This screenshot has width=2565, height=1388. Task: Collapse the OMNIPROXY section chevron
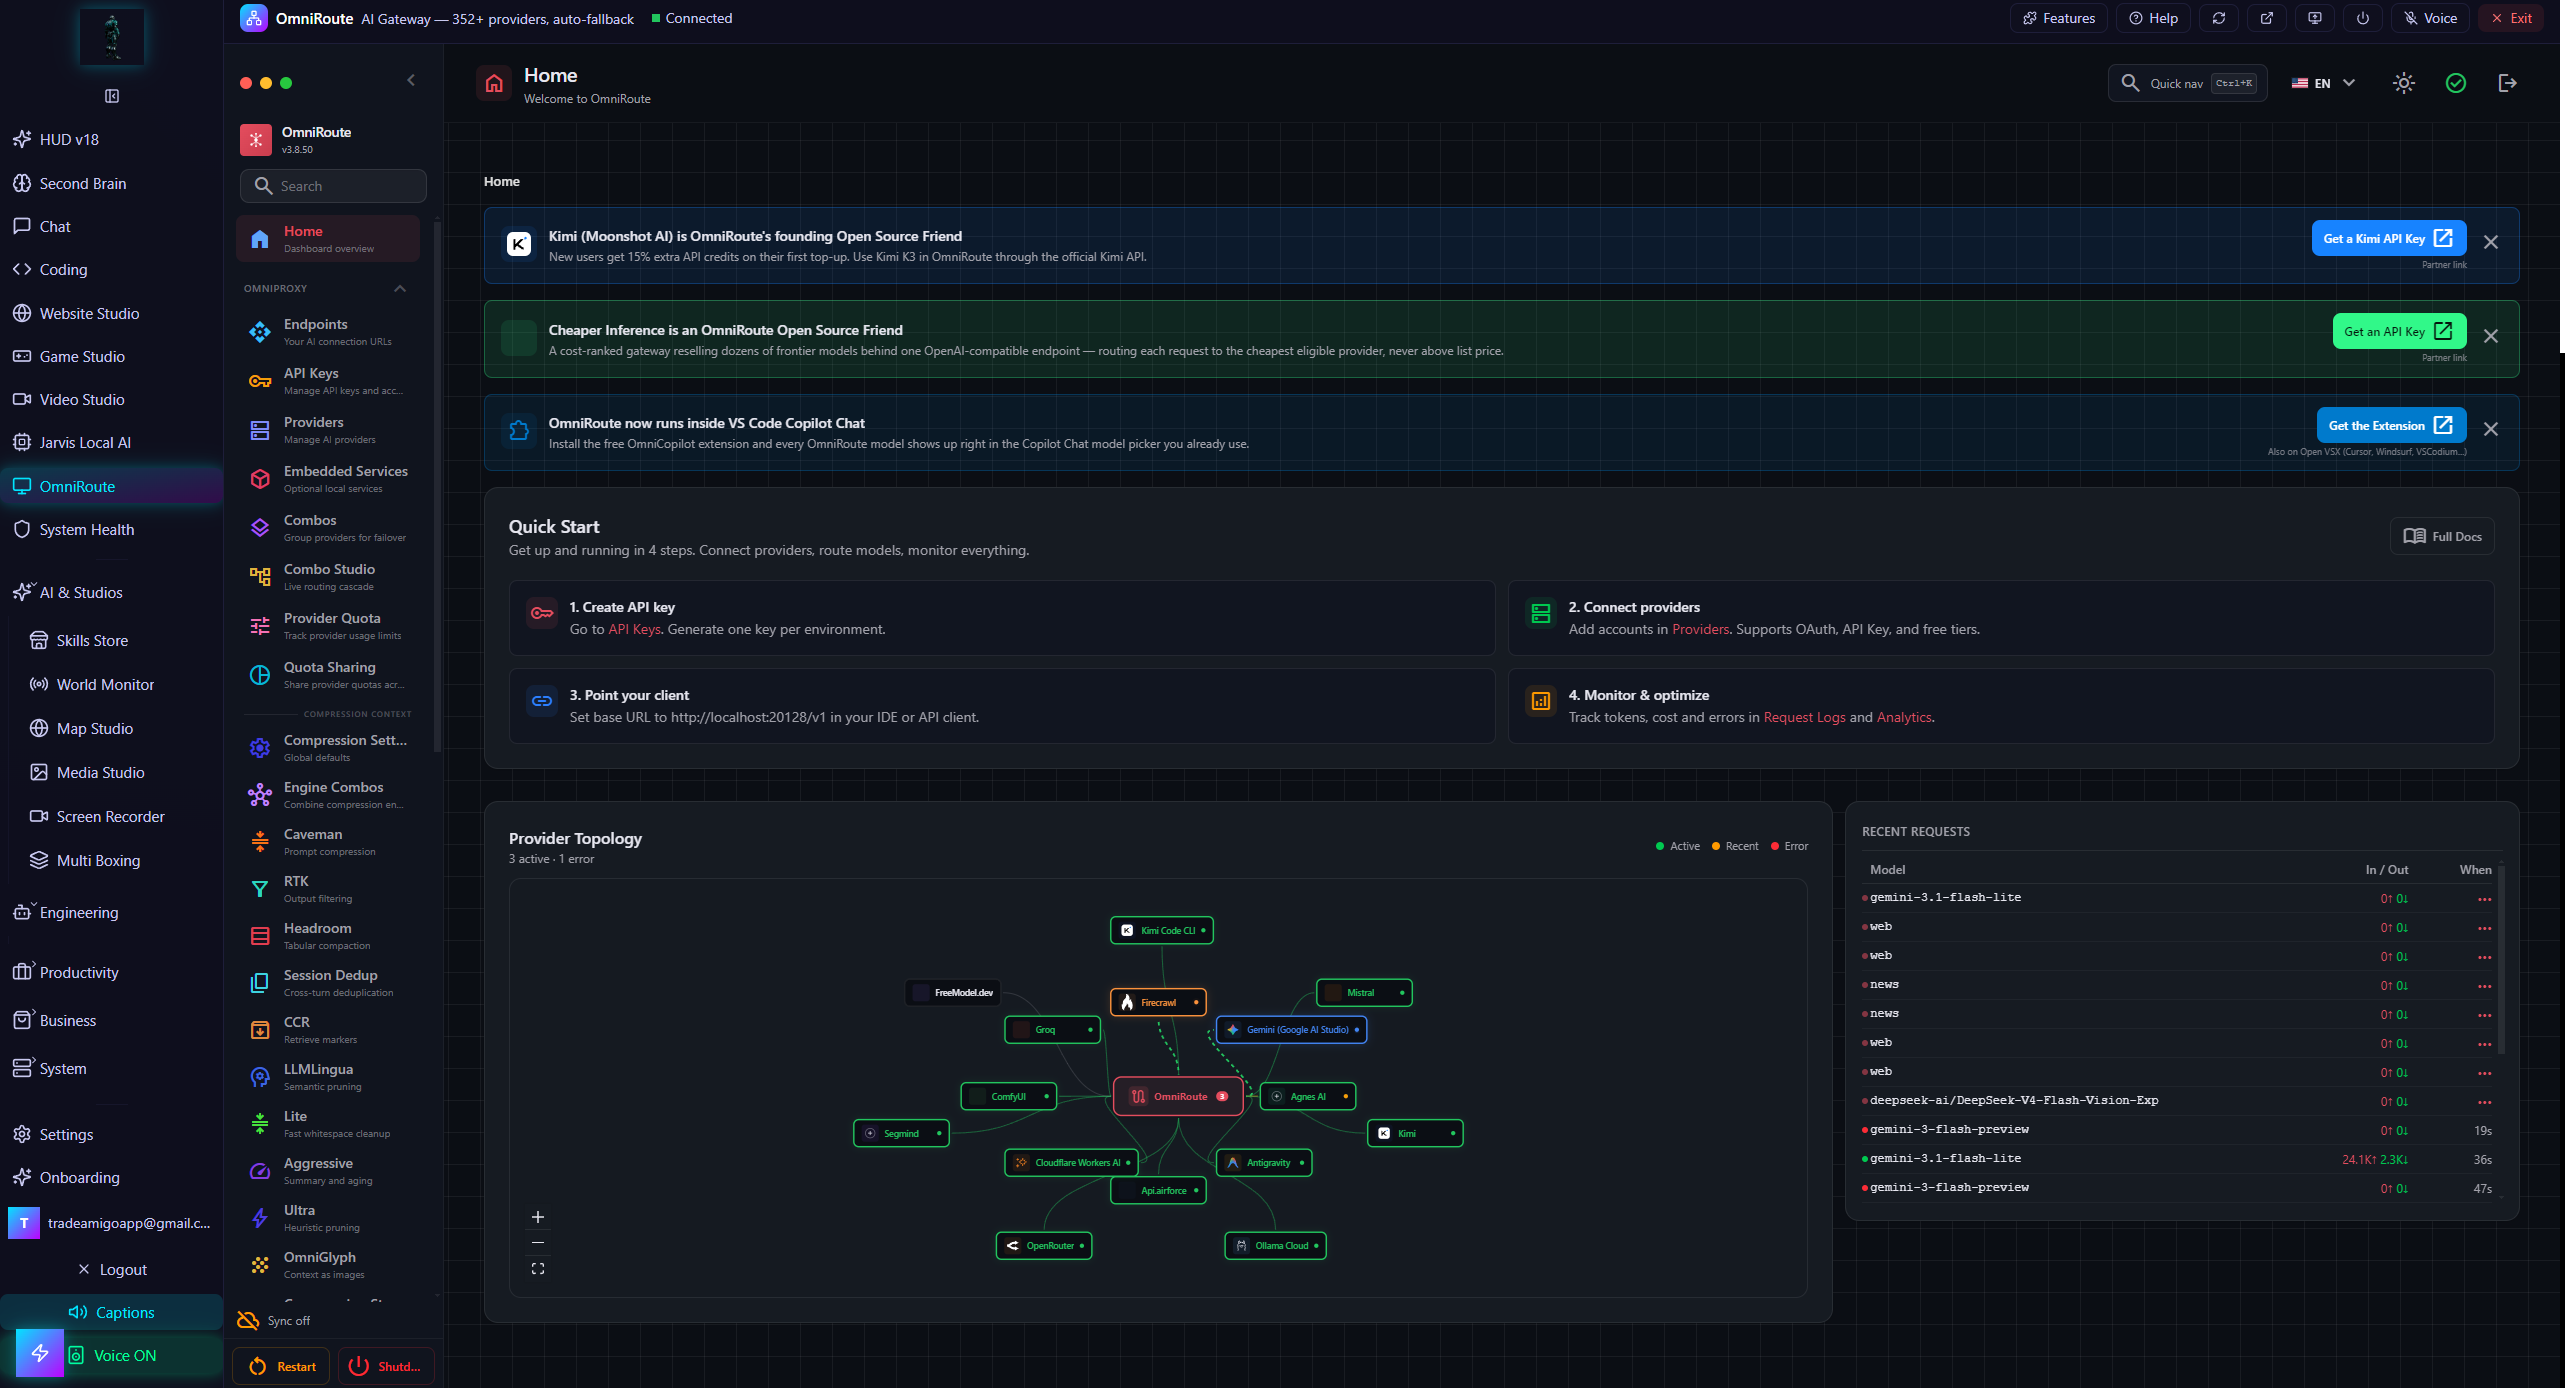tap(400, 288)
